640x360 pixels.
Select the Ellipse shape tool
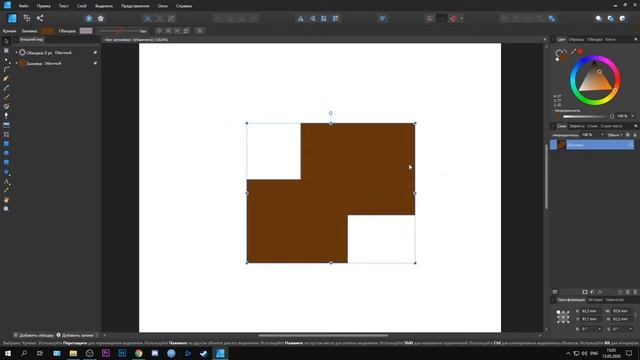click(6, 153)
